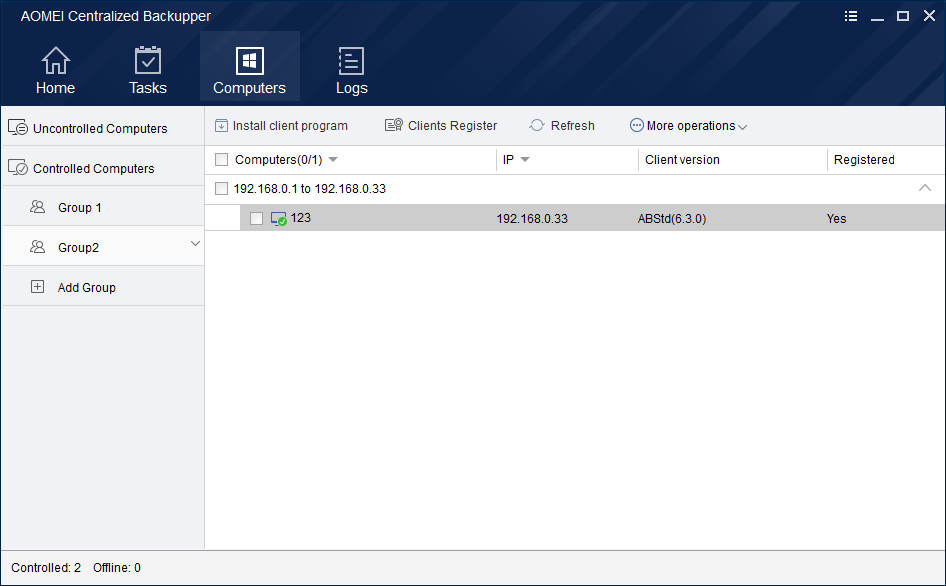The height and width of the screenshot is (586, 946).
Task: Click the Uncontrolled Computers monitor icon
Action: [18, 127]
